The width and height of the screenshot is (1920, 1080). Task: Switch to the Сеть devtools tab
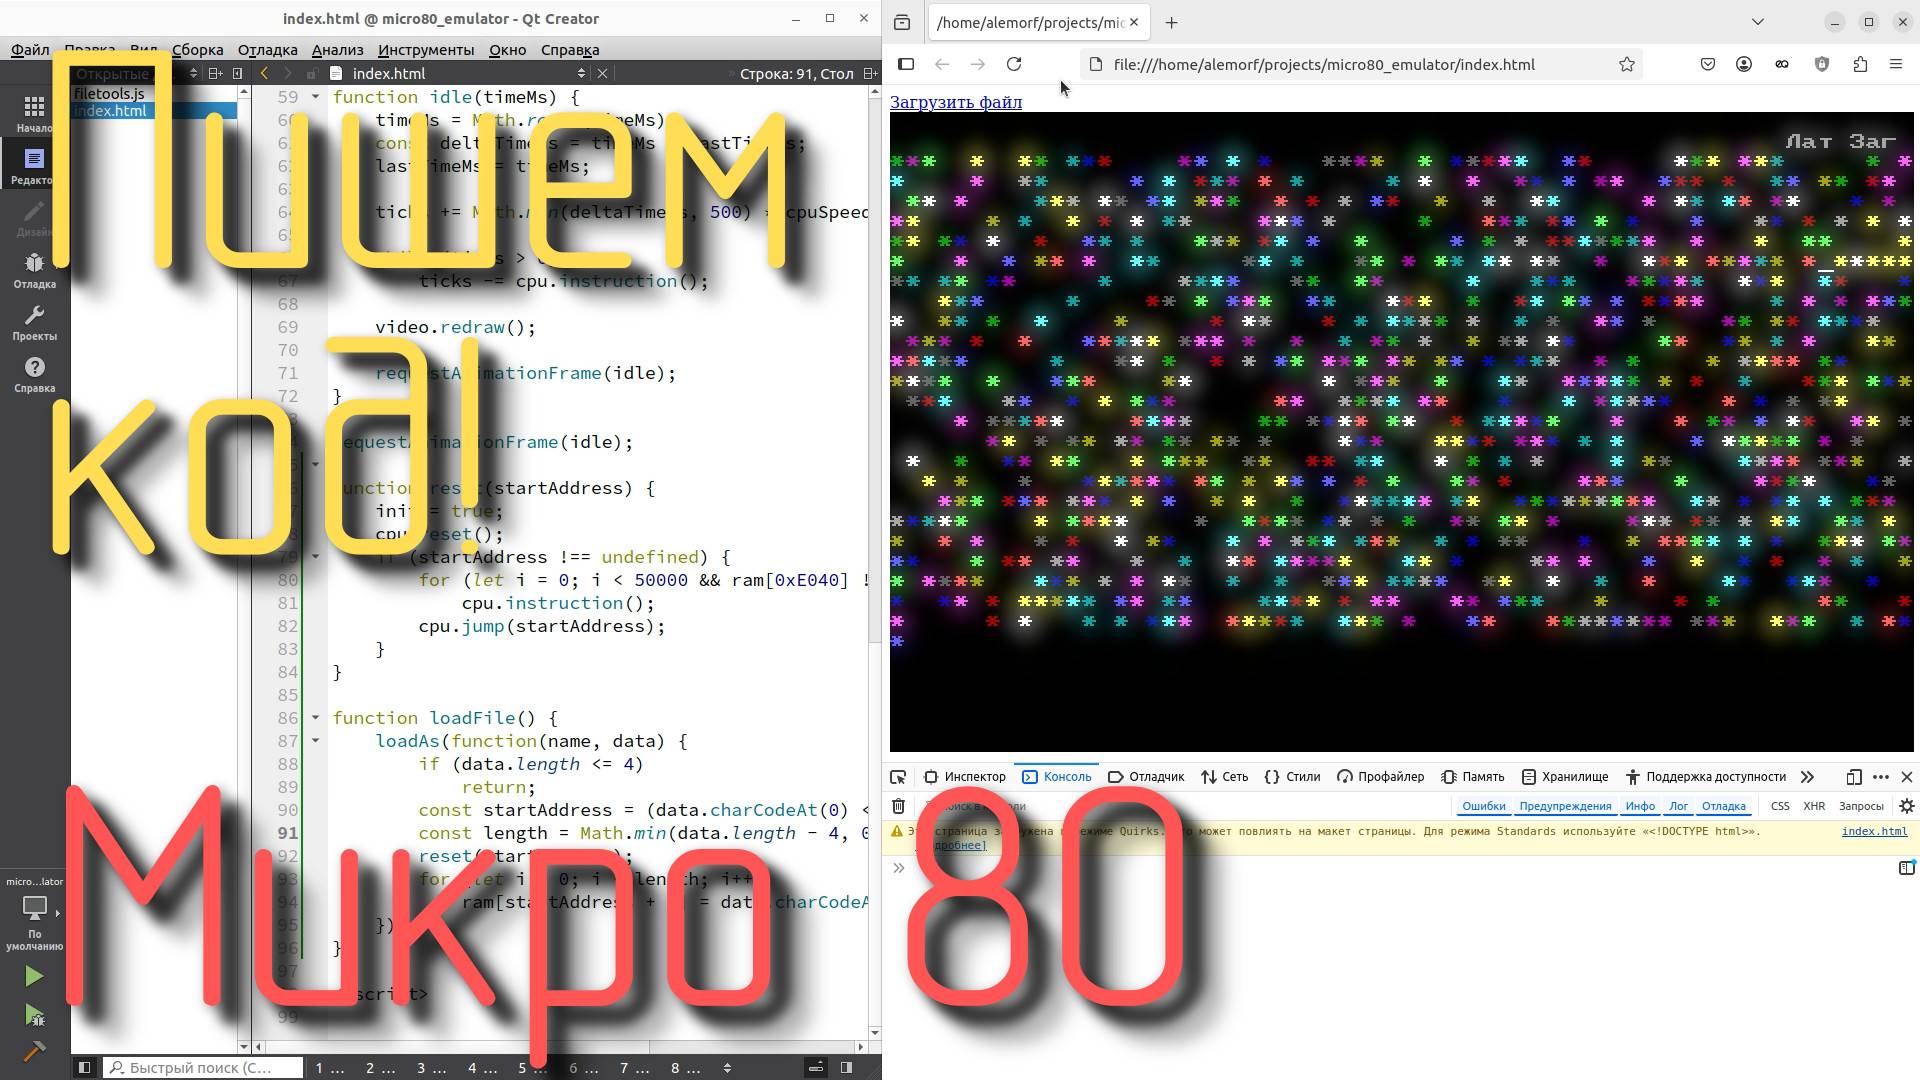coord(1225,777)
